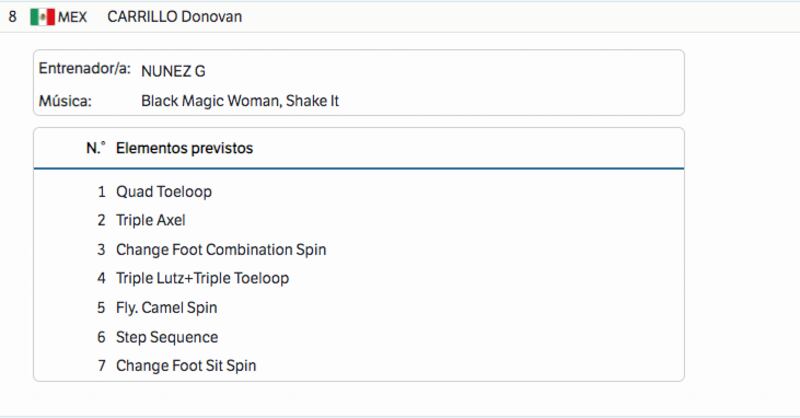Select the MEX country code

72,17
